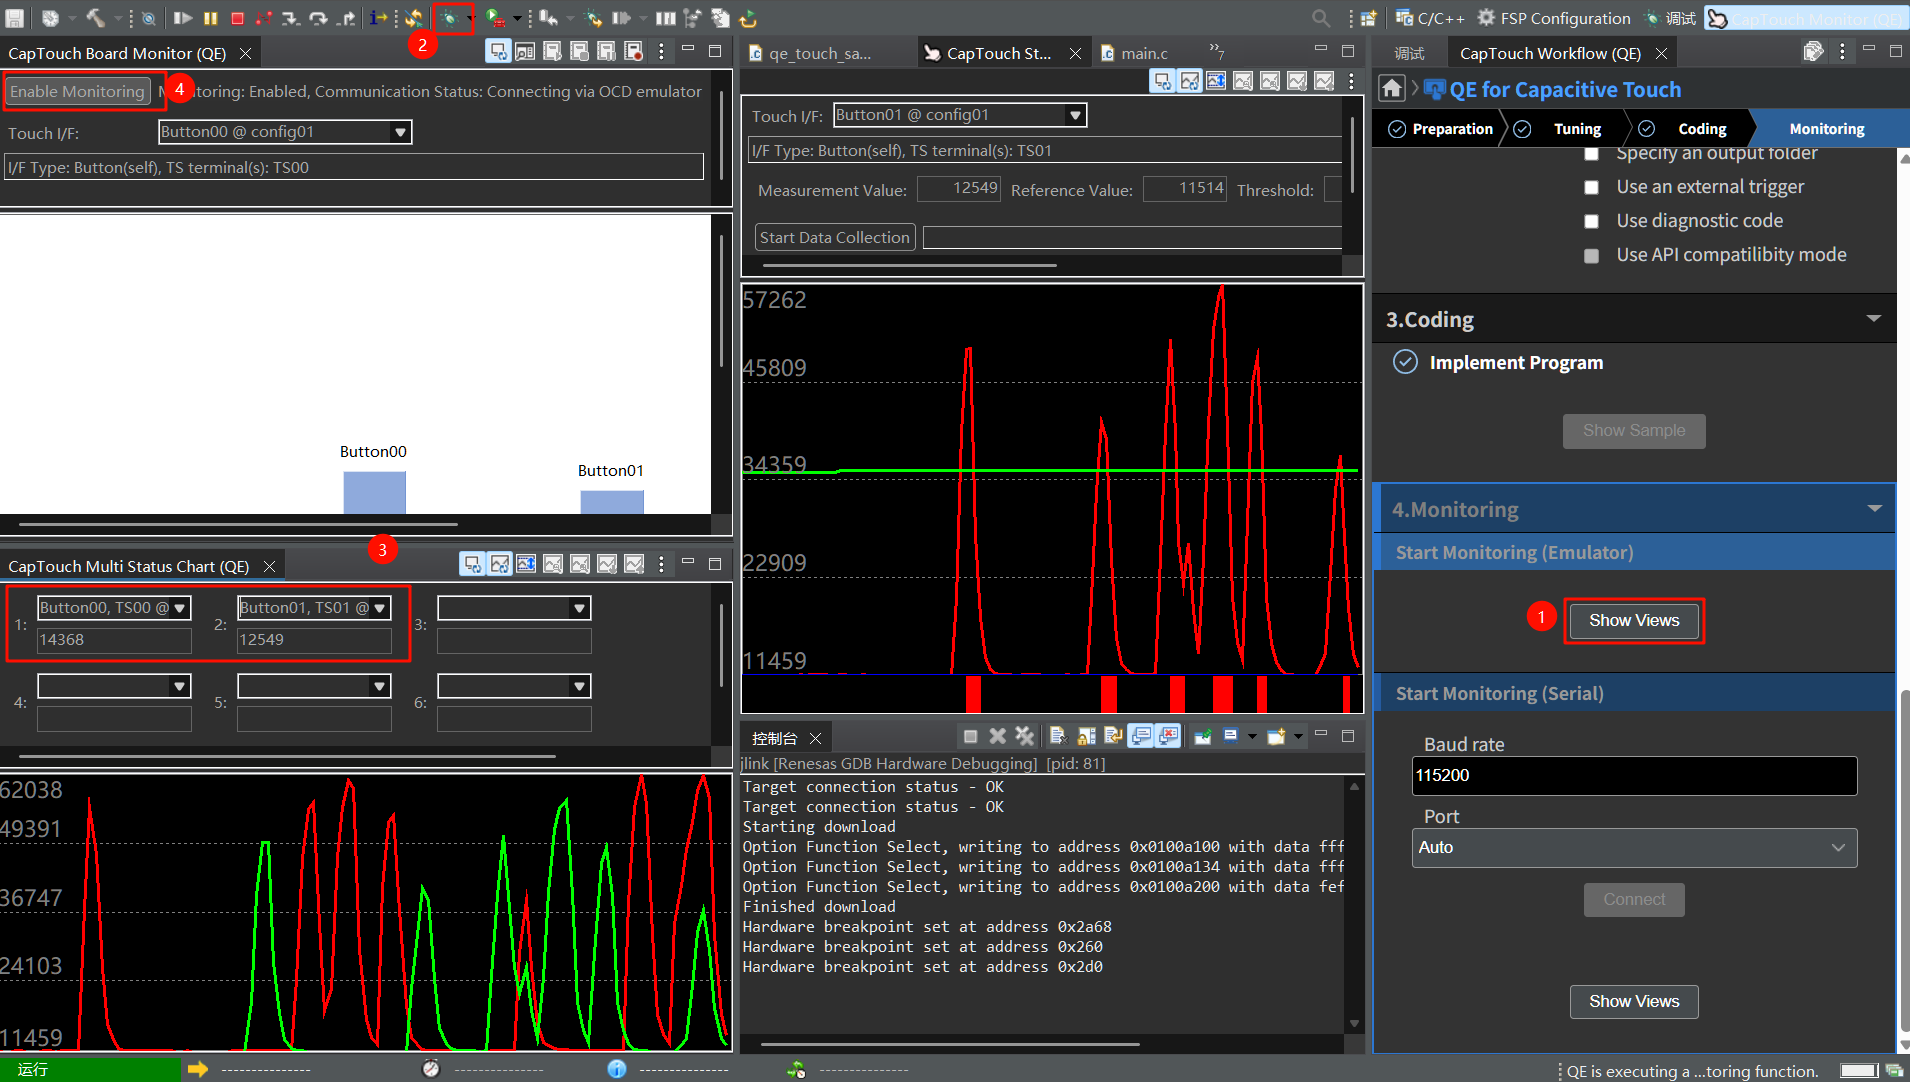Open FSP Configuration perspective
Screen dimensions: 1910x1082
click(1554, 18)
